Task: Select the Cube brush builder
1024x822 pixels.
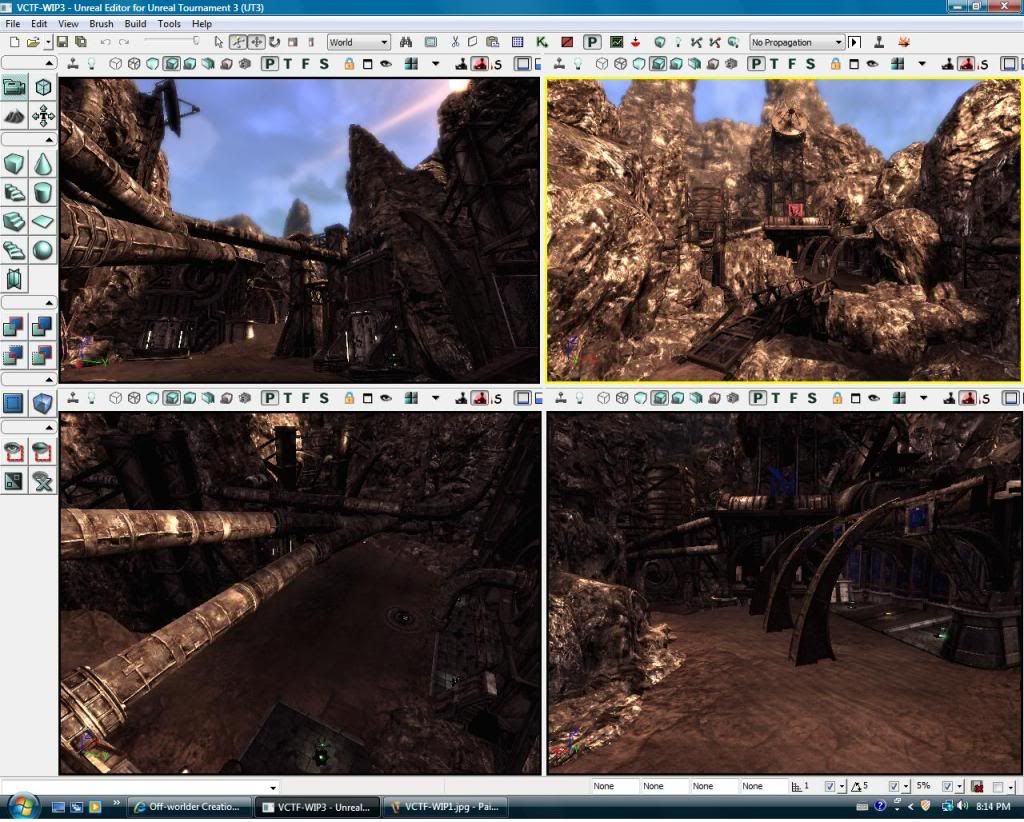Action: [14, 164]
